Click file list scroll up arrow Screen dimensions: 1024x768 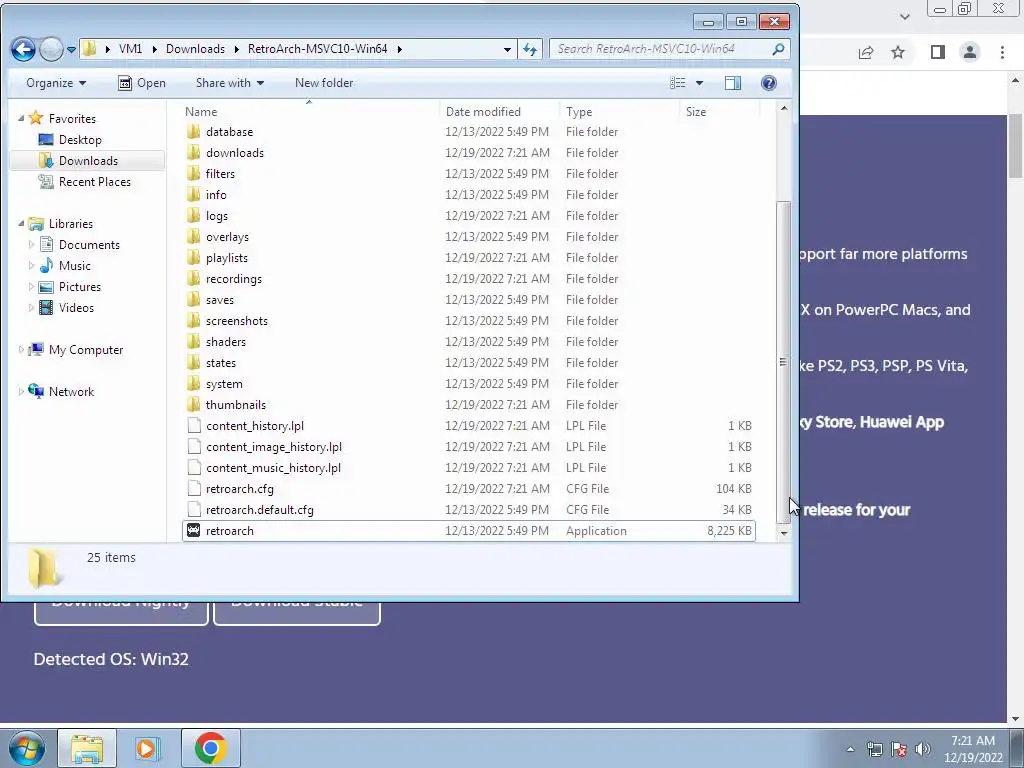click(784, 108)
